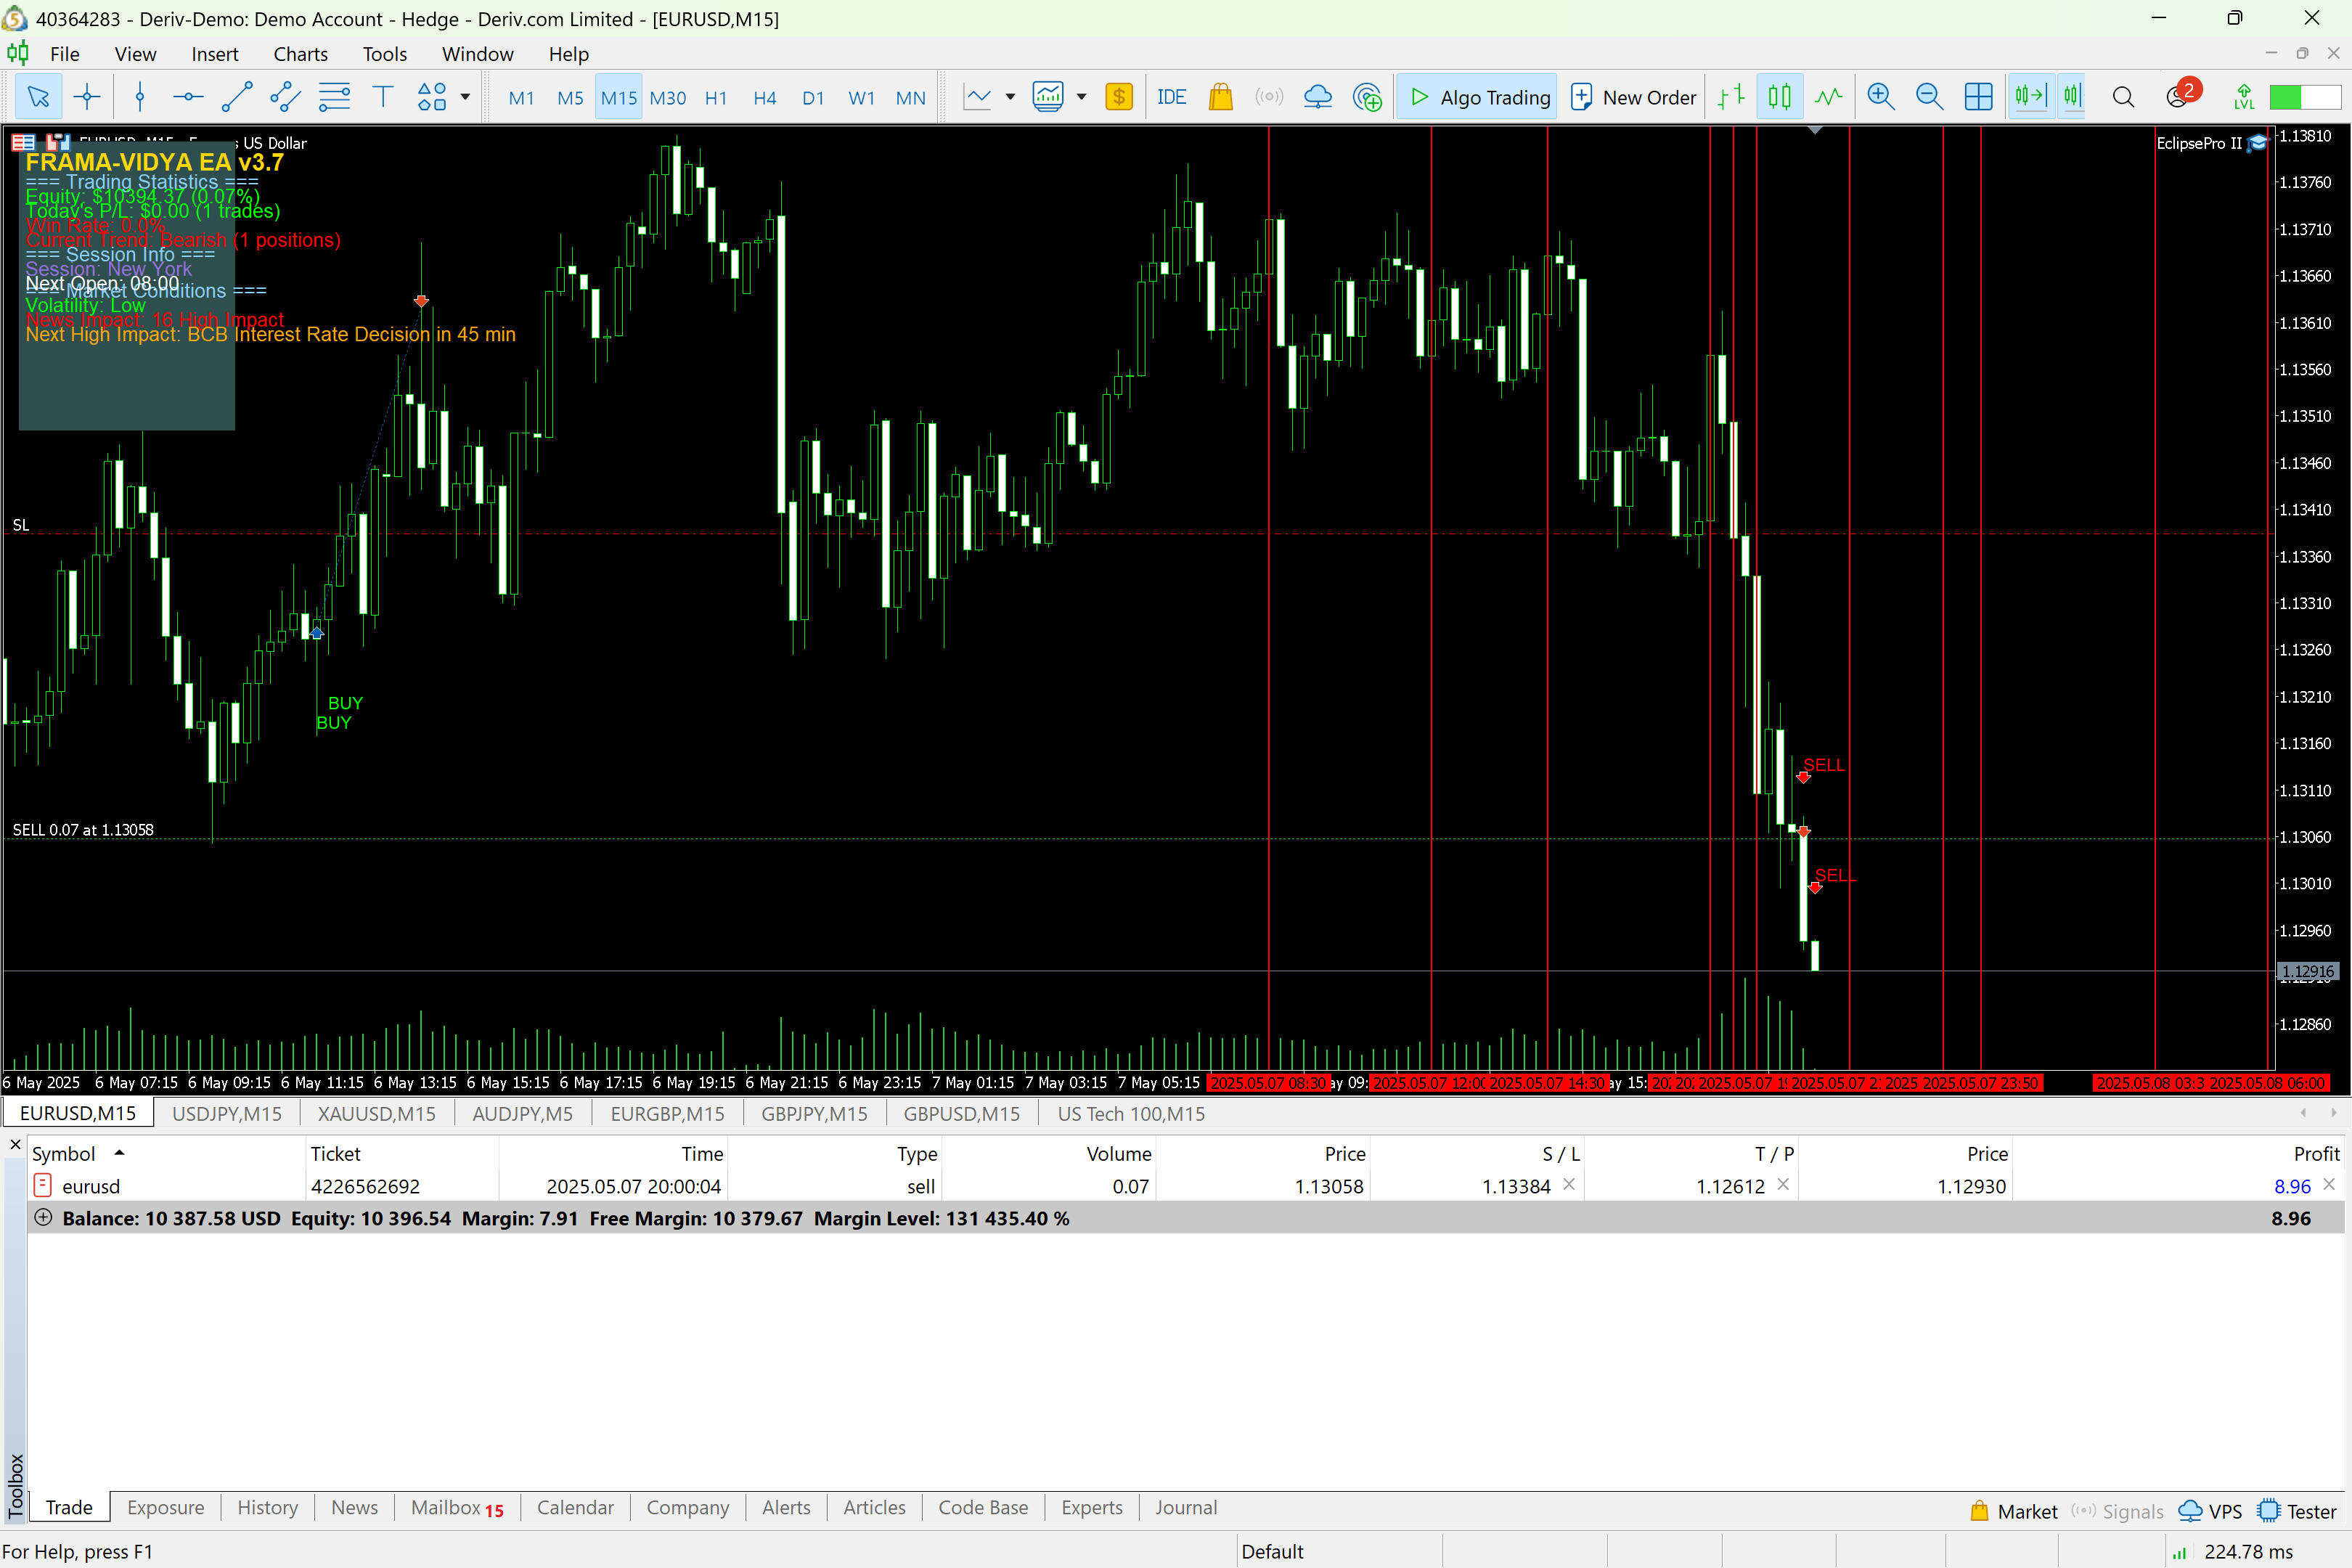Click the LVL price levels icon
The image size is (2352, 1568).
(x=2244, y=97)
